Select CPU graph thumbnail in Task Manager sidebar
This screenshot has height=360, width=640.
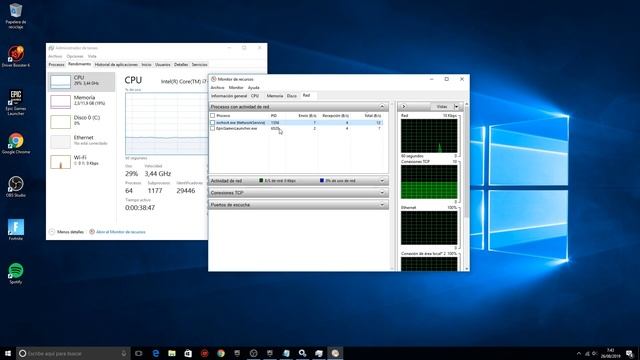click(60, 81)
